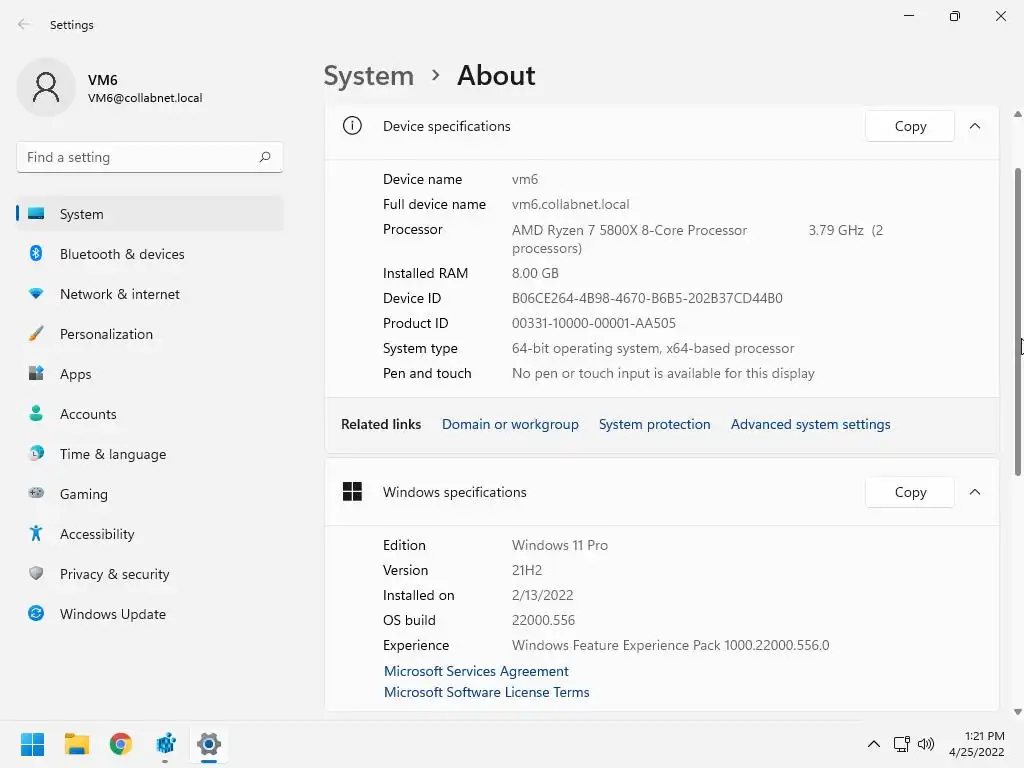Click the Installed RAM value 8.00 GB
Image resolution: width=1024 pixels, height=768 pixels.
(x=535, y=273)
